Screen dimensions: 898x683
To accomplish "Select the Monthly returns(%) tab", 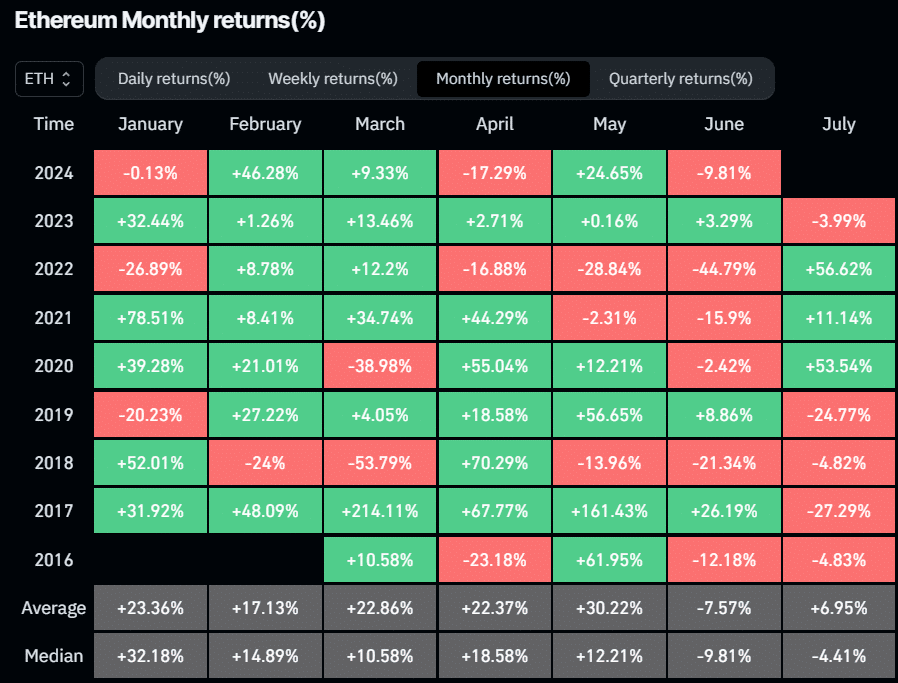I will click(503, 79).
